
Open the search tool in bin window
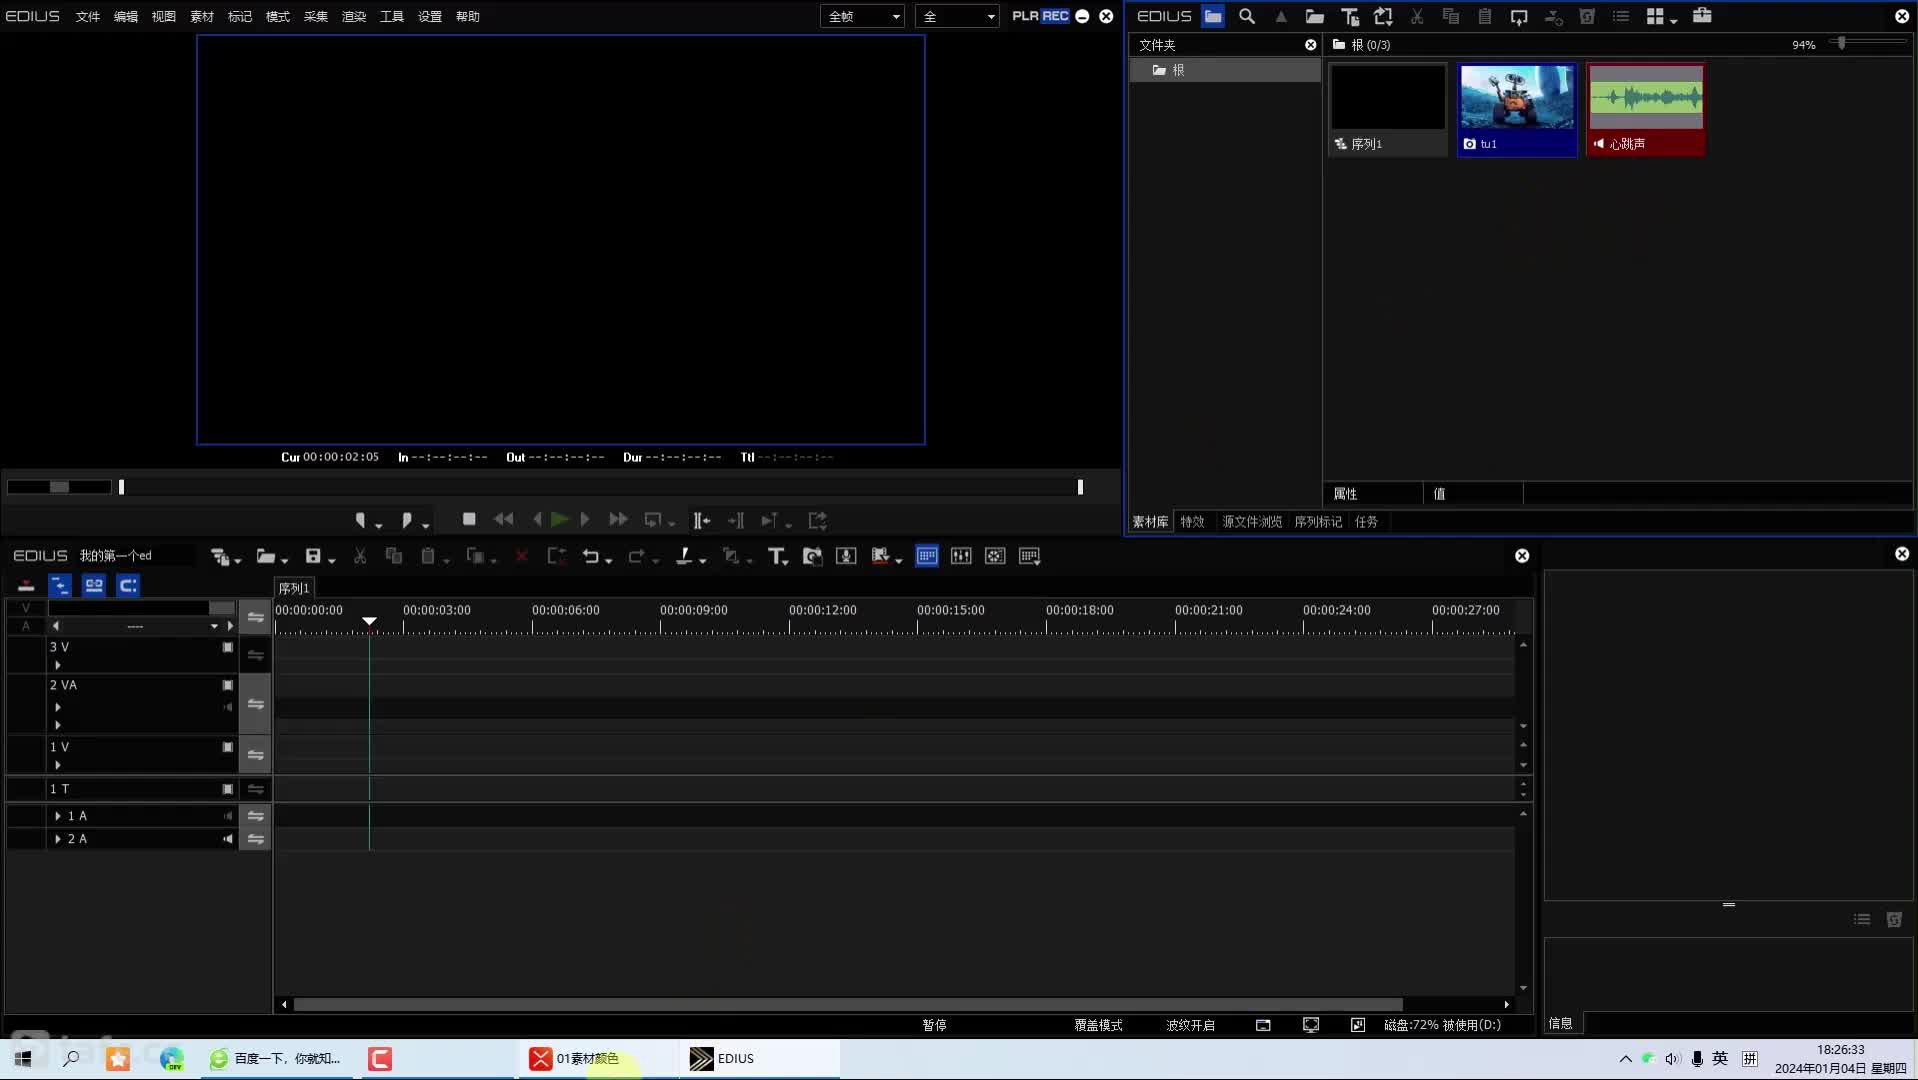tap(1247, 16)
